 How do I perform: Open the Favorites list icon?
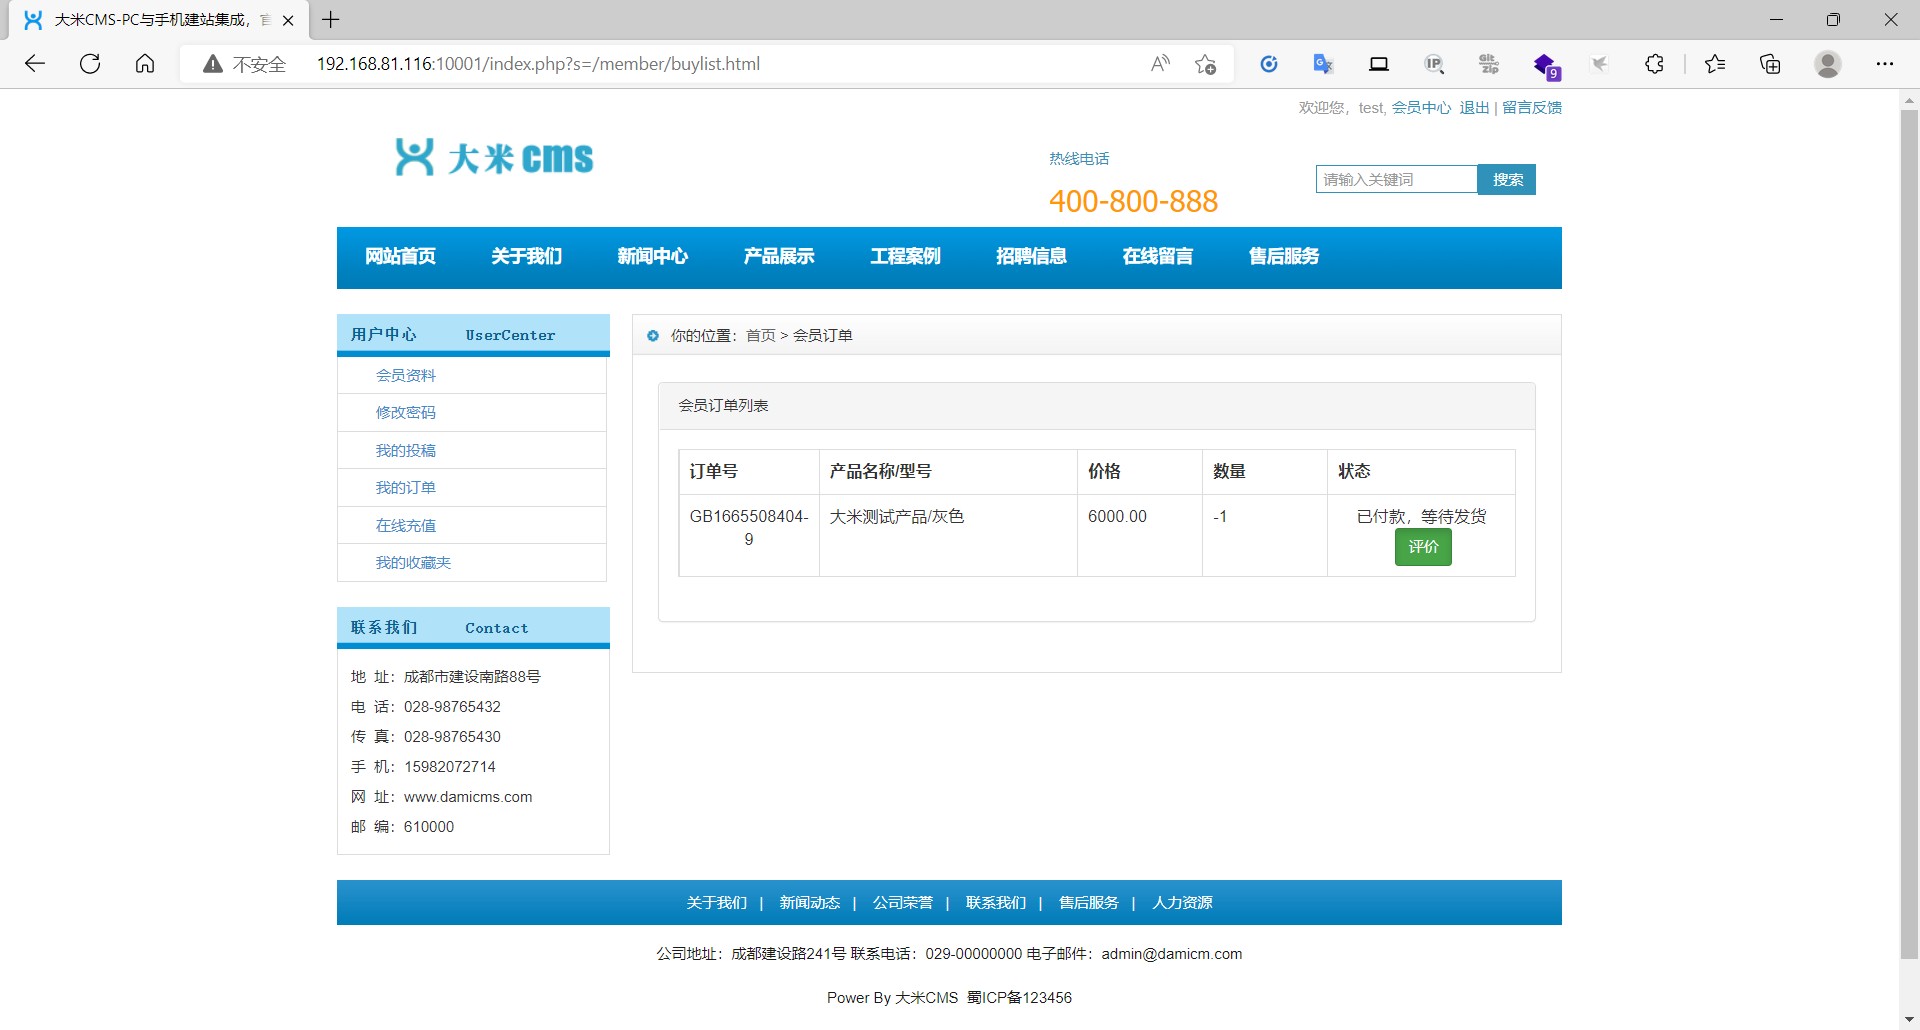[x=1715, y=64]
